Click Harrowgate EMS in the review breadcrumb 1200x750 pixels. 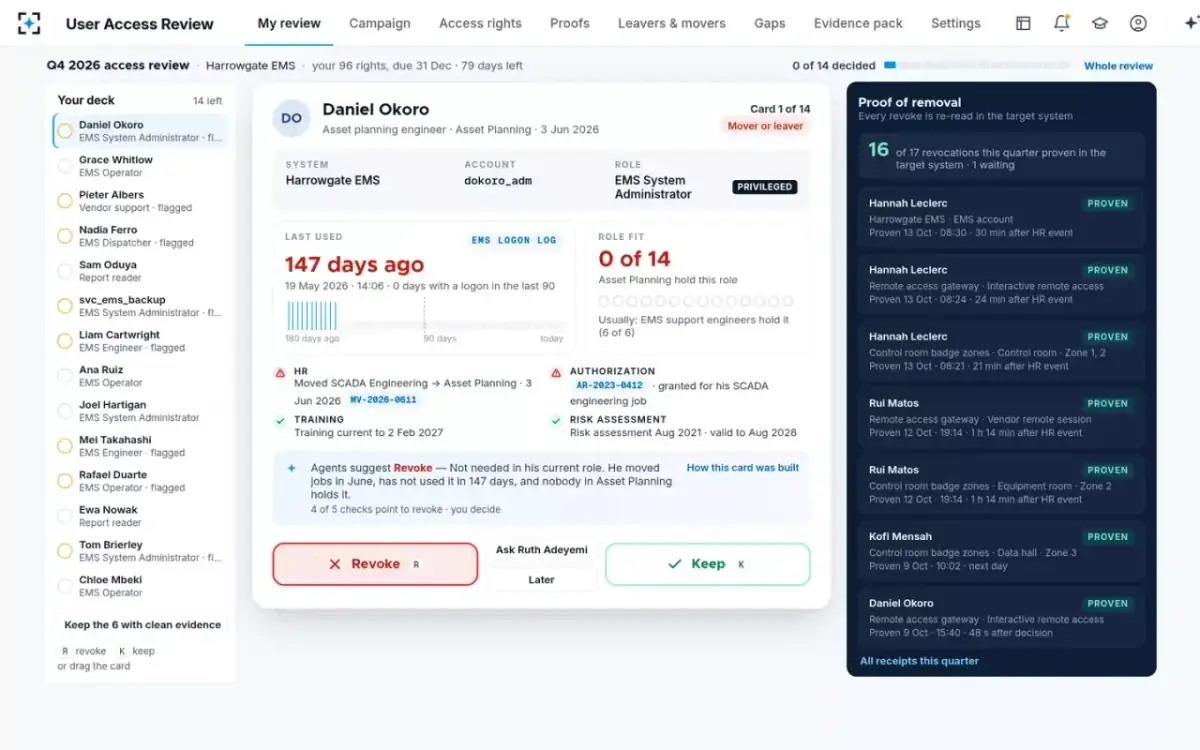(251, 66)
